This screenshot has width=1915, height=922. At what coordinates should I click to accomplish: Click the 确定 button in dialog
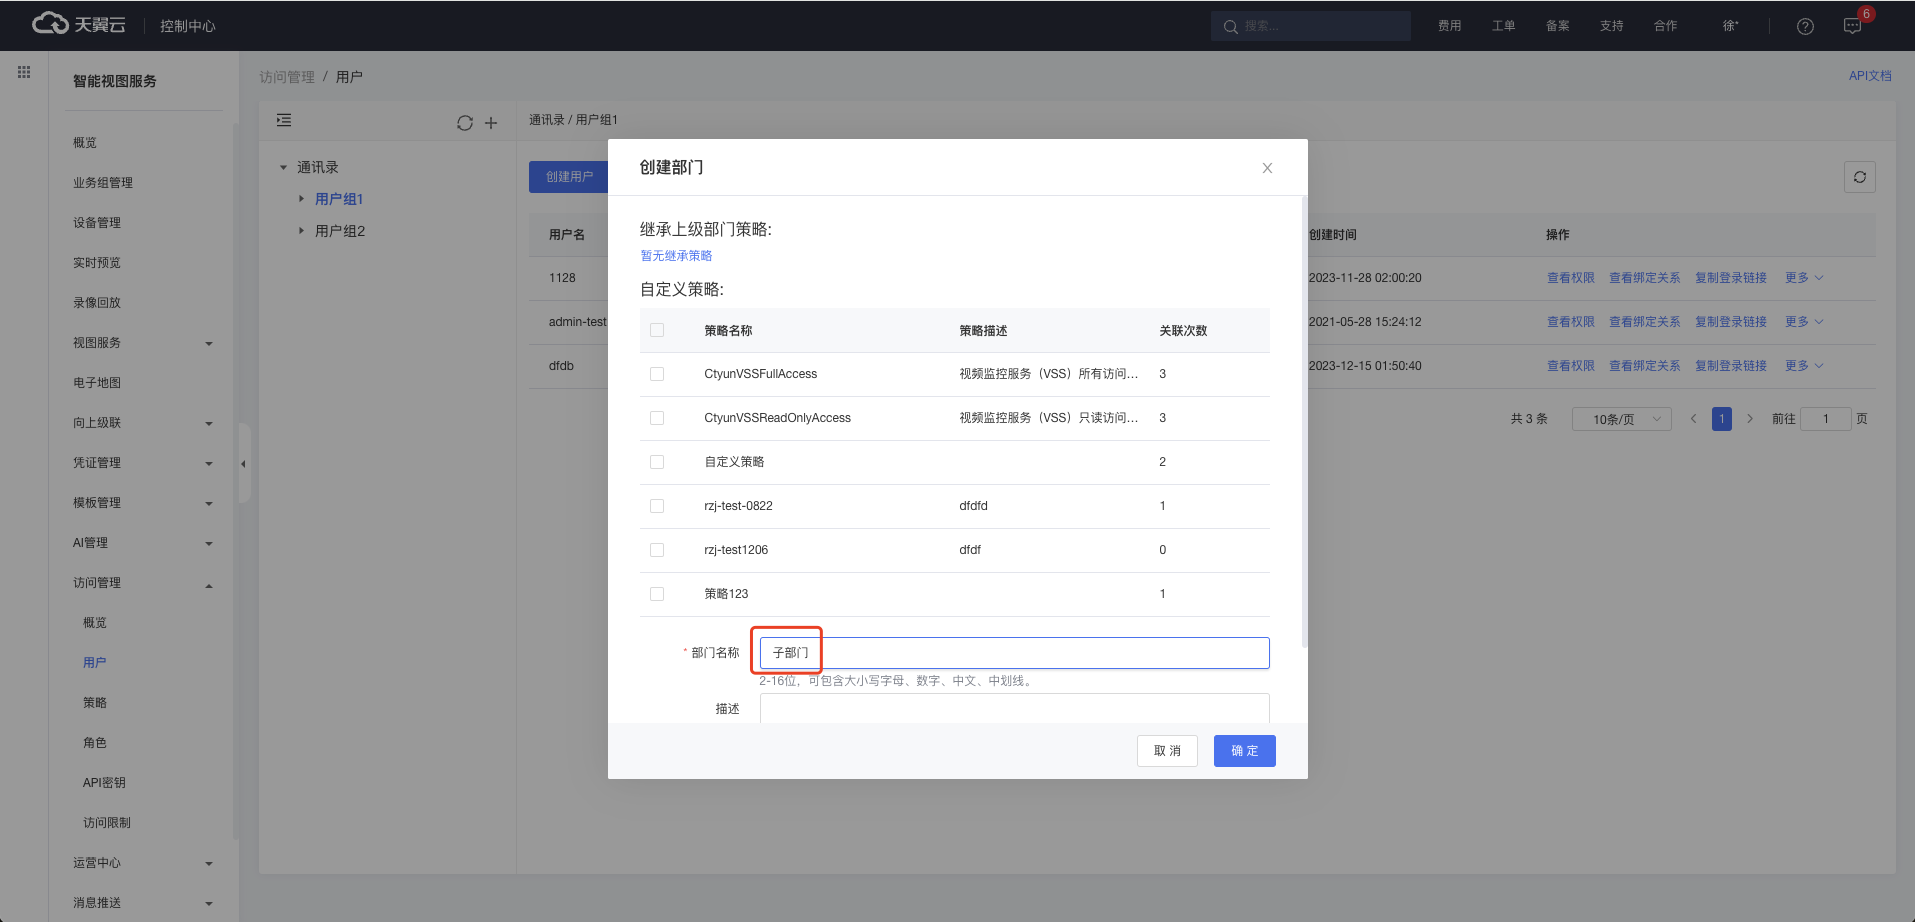tap(1244, 751)
